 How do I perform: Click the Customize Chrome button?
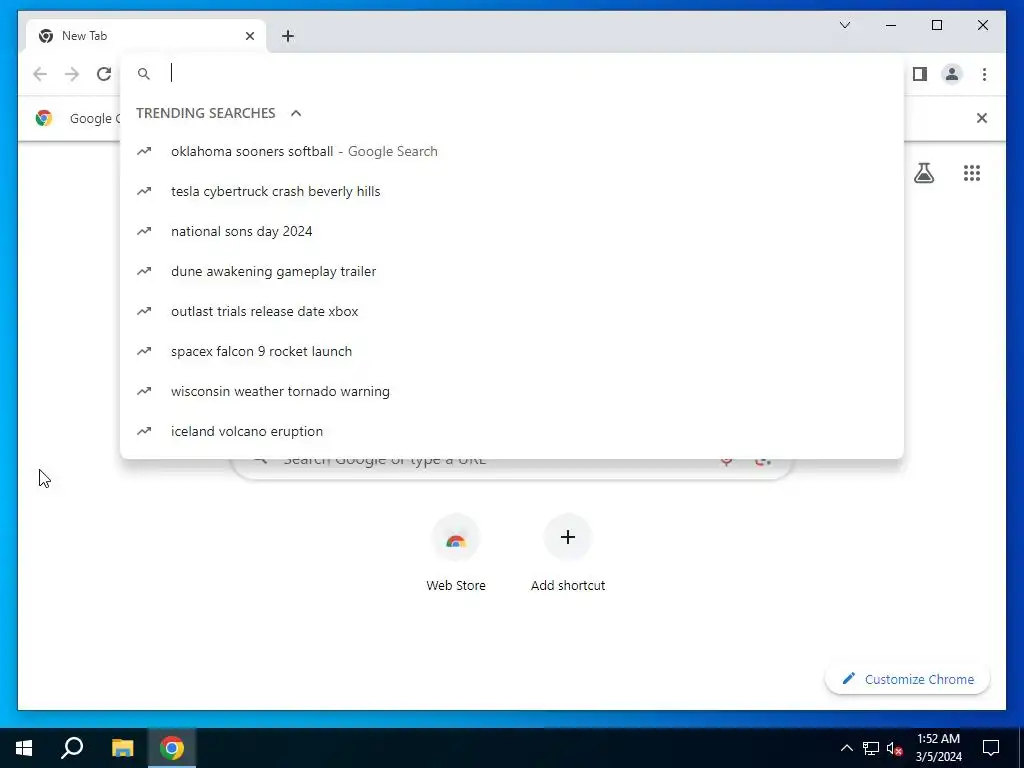907,679
